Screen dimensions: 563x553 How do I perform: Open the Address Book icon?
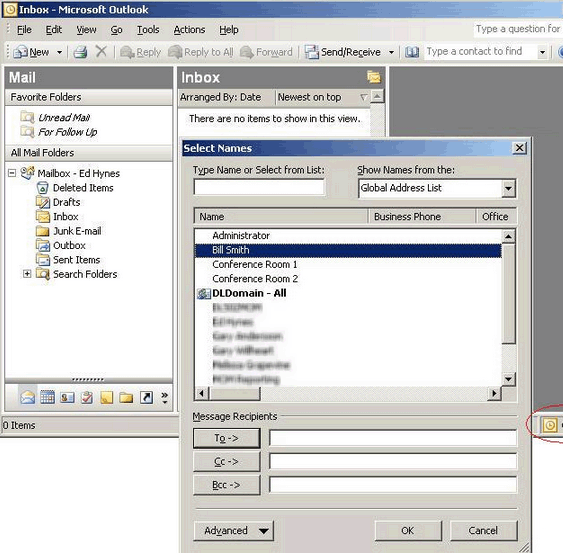click(412, 52)
